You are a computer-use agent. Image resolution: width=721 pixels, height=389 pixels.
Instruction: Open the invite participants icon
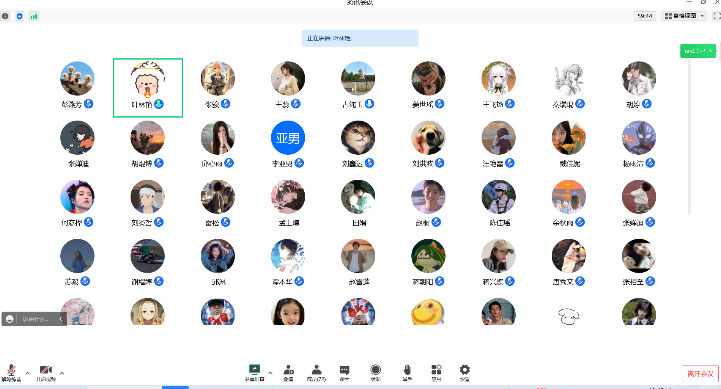tap(288, 373)
